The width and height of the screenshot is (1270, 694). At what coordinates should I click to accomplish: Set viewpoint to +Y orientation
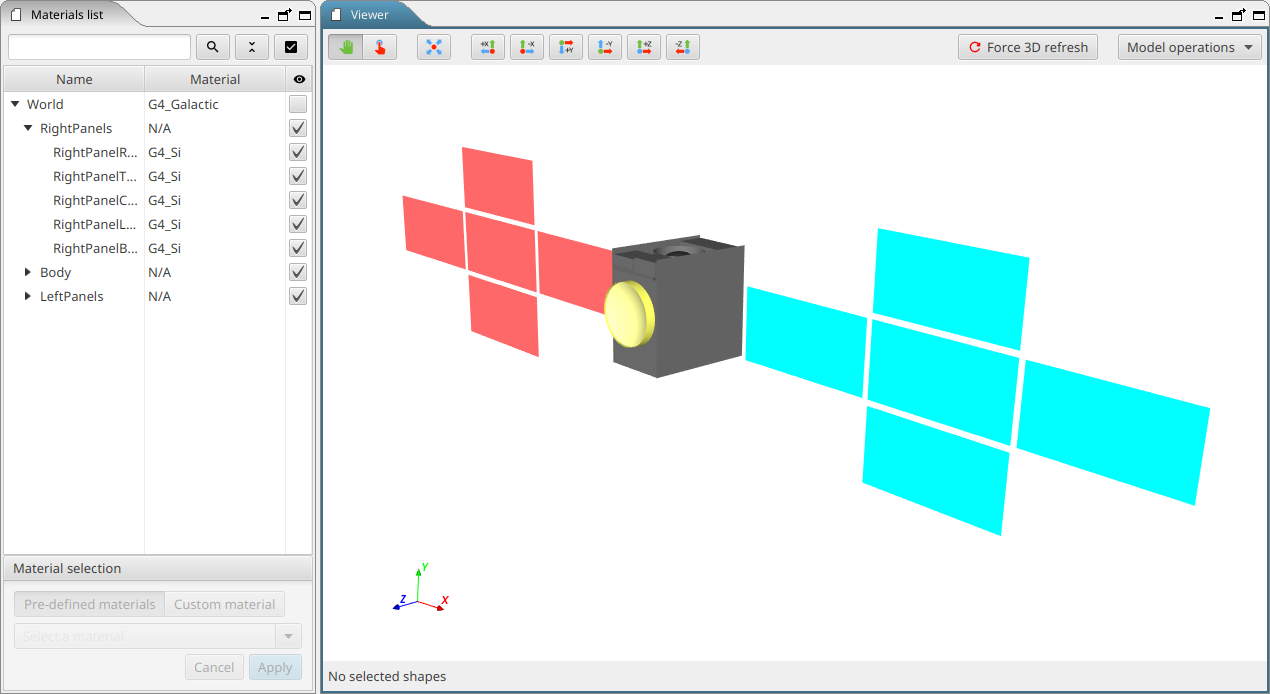[x=566, y=46]
